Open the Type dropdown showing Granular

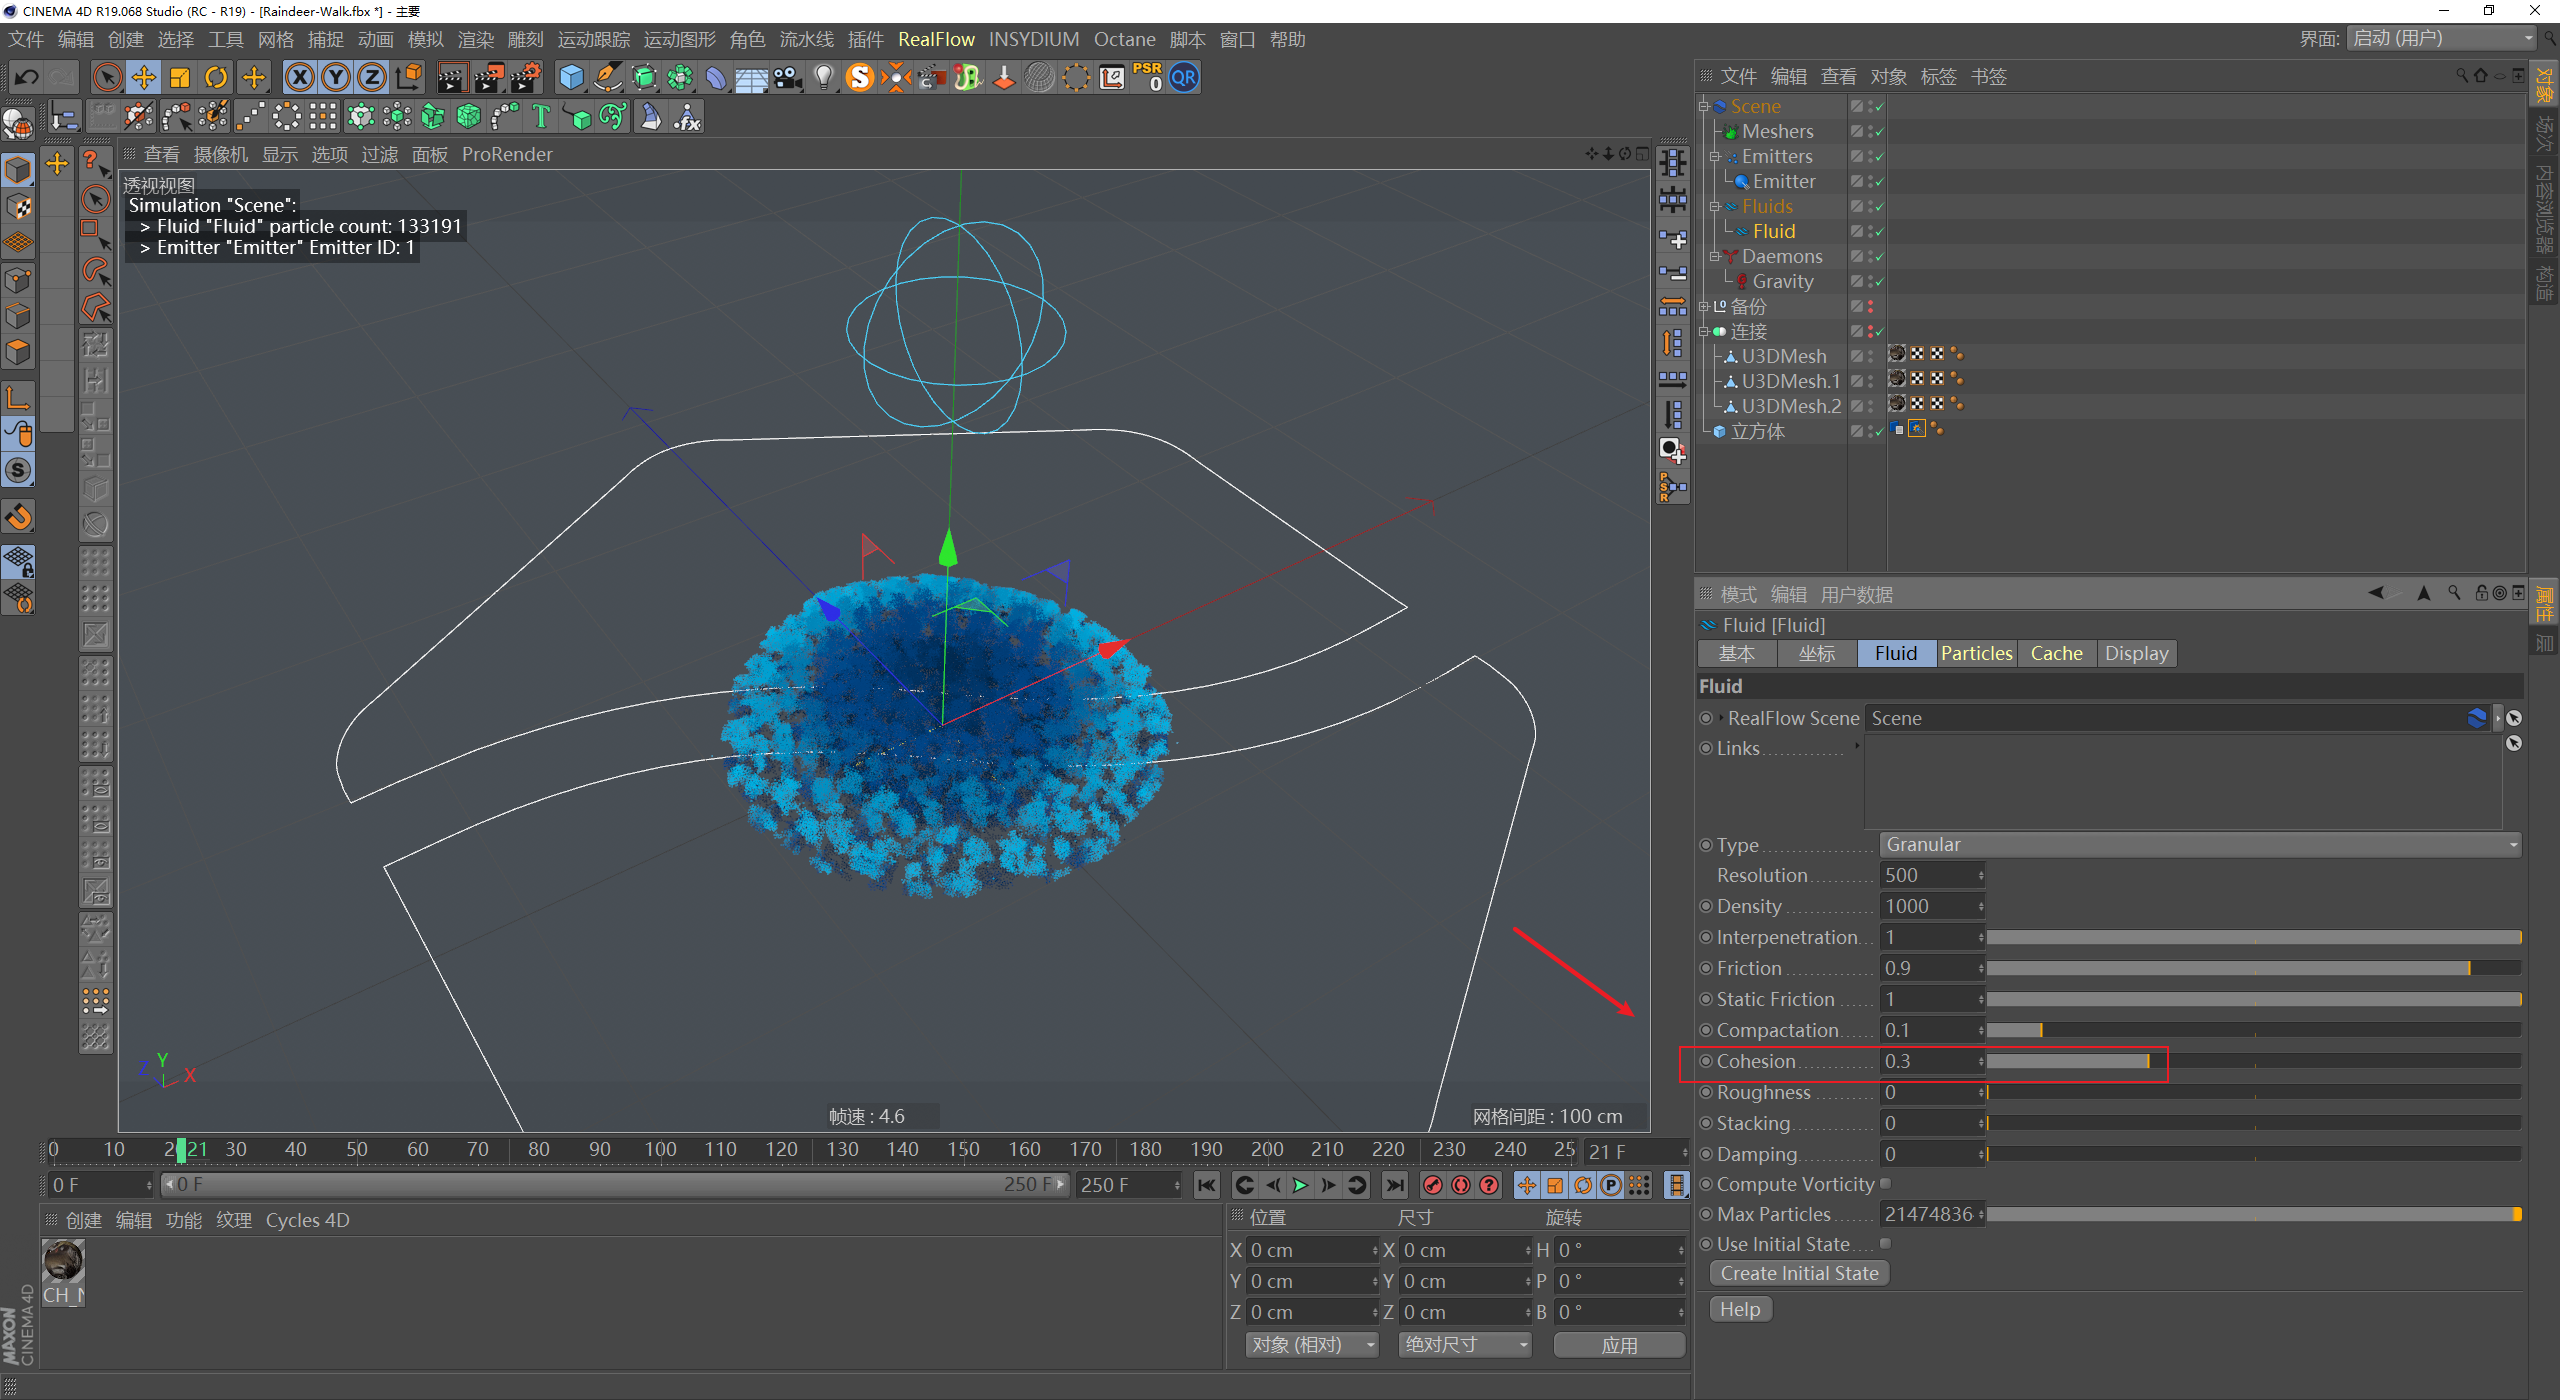[x=2199, y=845]
